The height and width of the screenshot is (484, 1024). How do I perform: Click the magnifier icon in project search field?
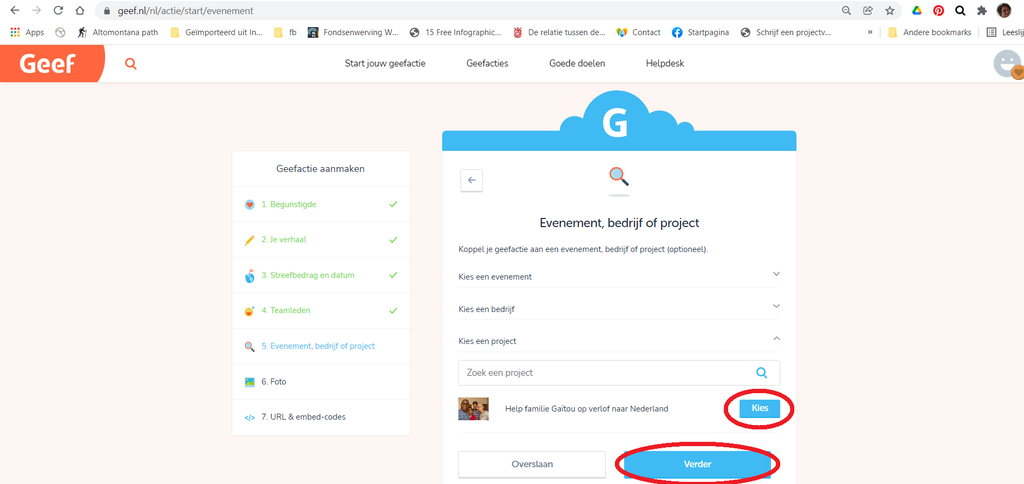(762, 373)
